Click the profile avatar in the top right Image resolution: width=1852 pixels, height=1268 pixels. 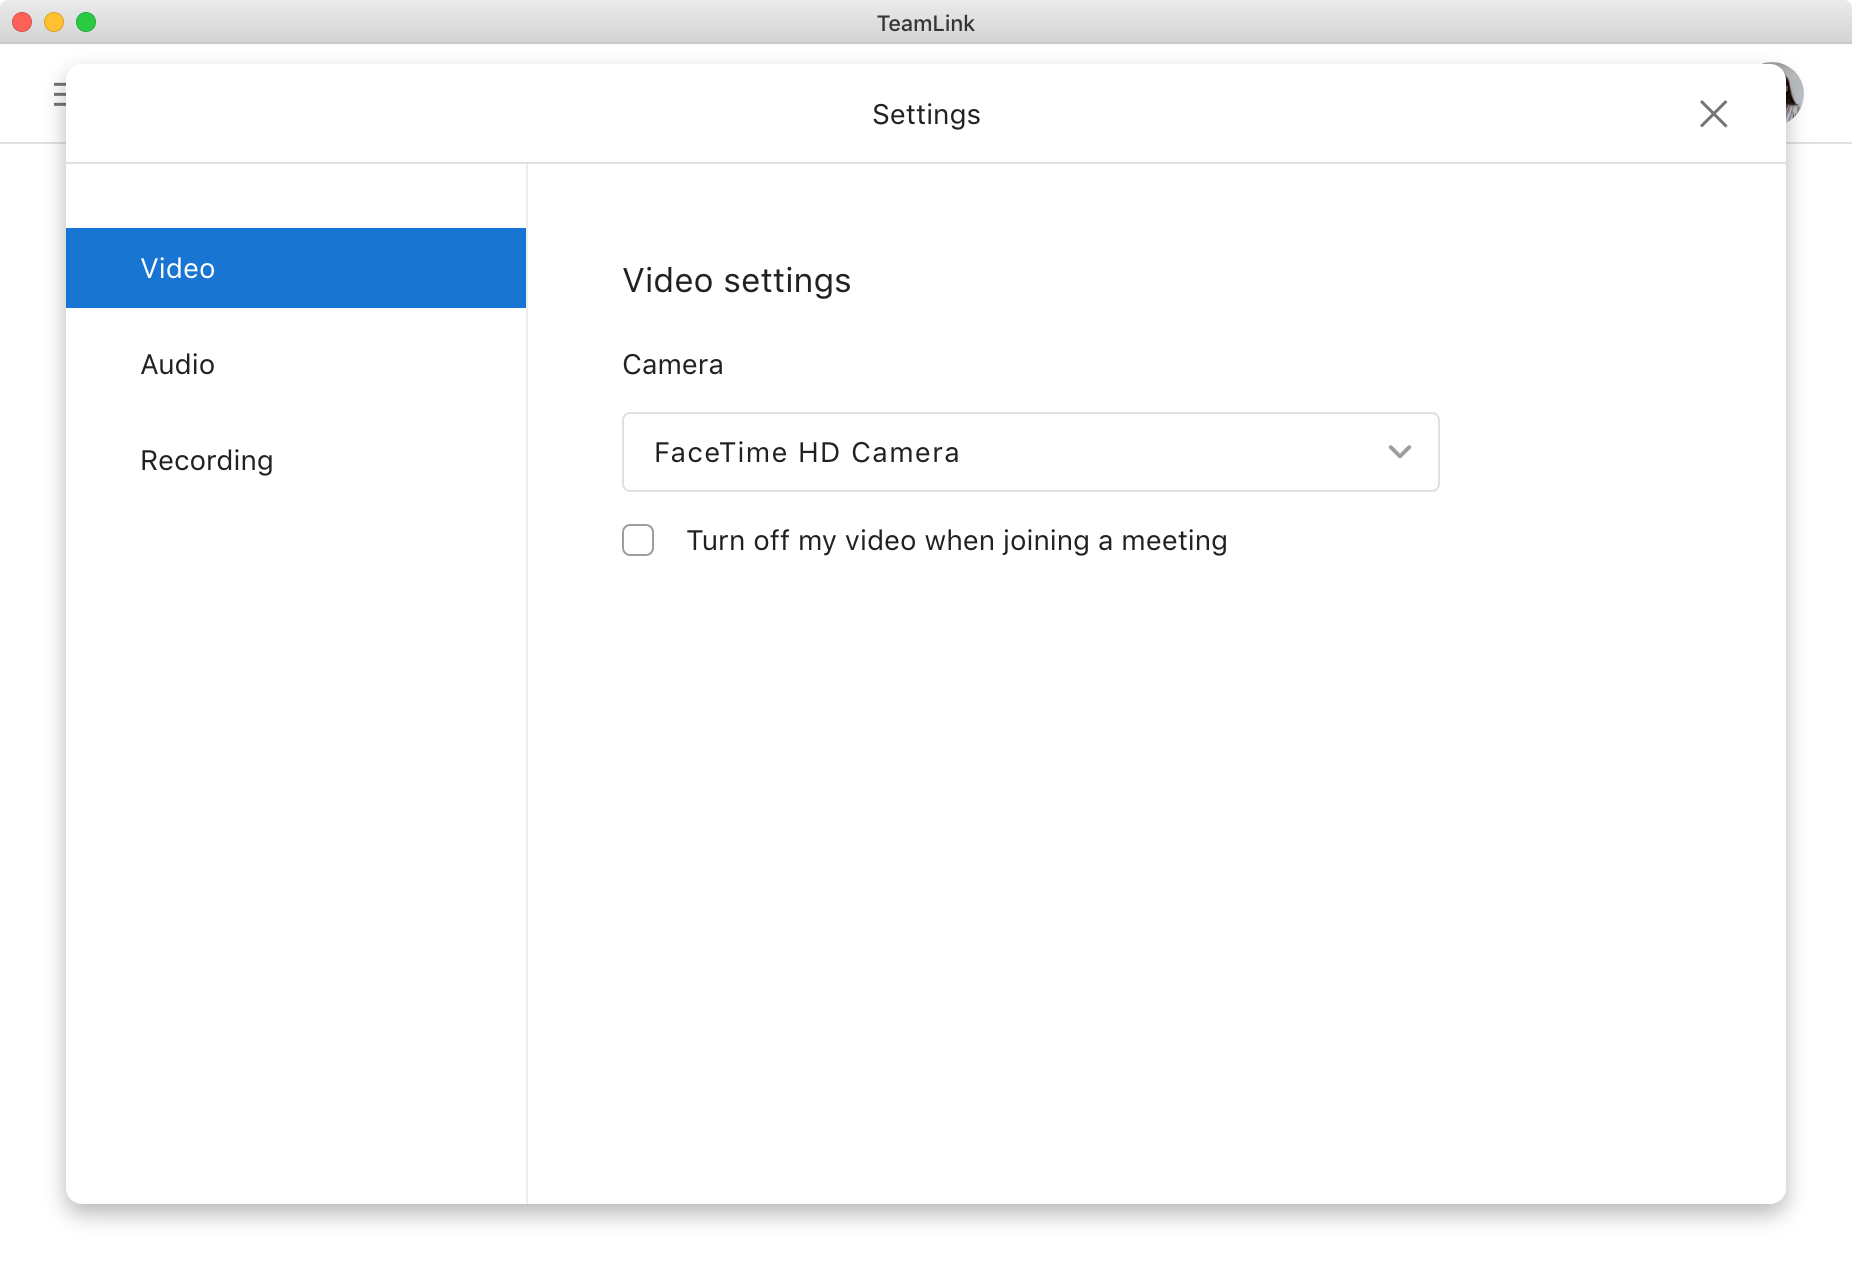[1794, 92]
